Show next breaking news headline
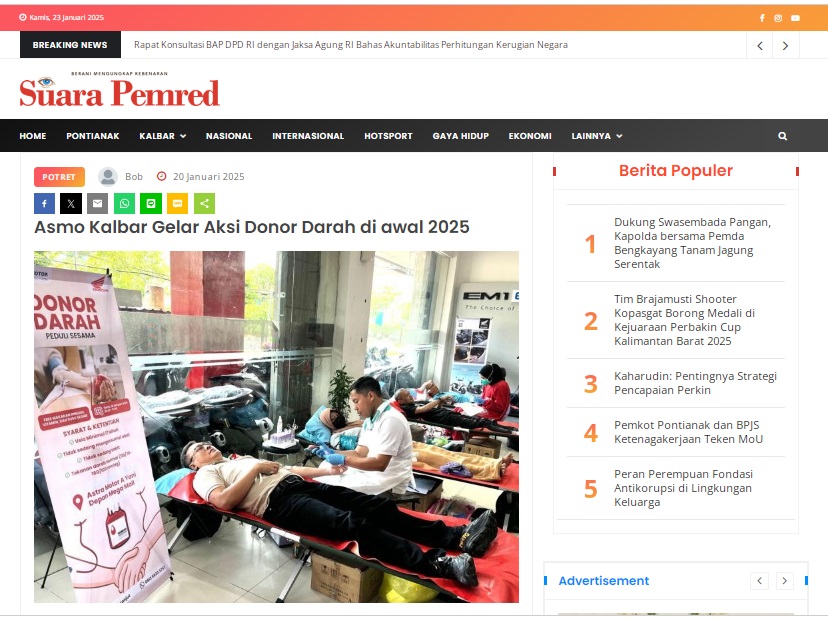Screen dimensions: 828x618 tap(785, 45)
